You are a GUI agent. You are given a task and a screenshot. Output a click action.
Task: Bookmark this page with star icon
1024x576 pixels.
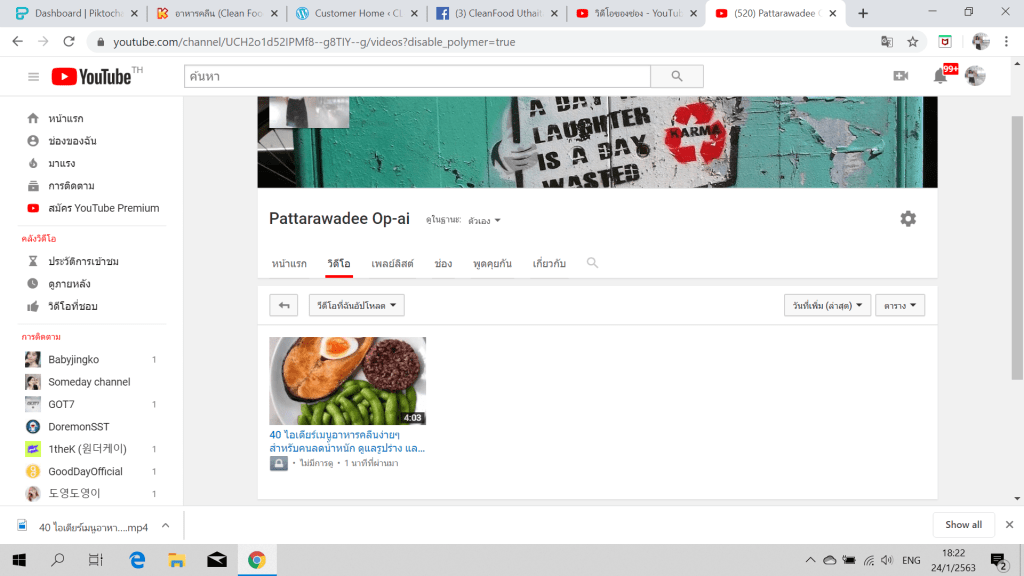[x=912, y=42]
